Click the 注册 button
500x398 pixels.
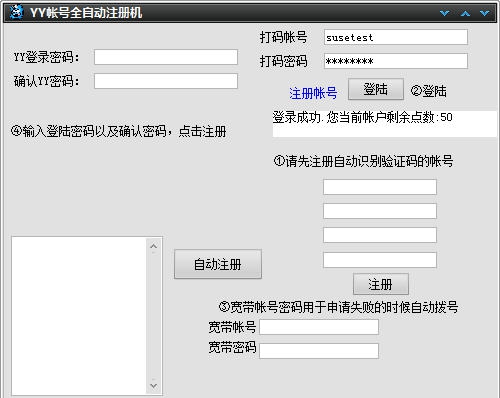point(381,284)
